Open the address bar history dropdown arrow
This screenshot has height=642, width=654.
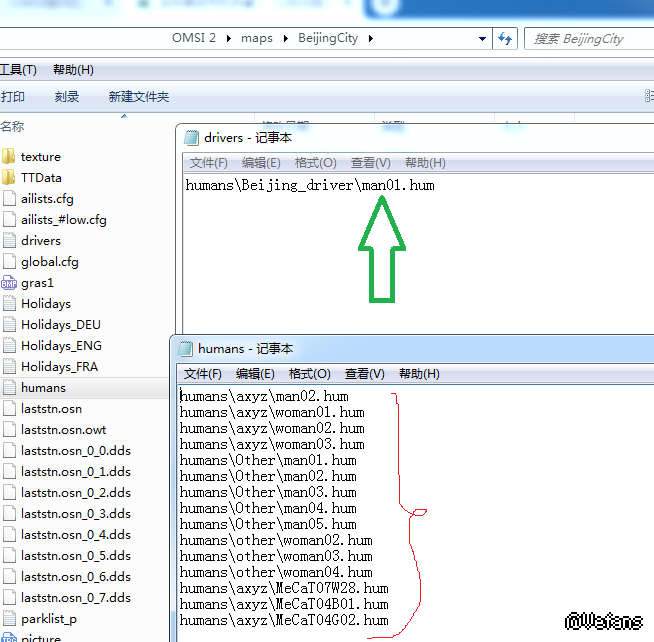(x=482, y=39)
